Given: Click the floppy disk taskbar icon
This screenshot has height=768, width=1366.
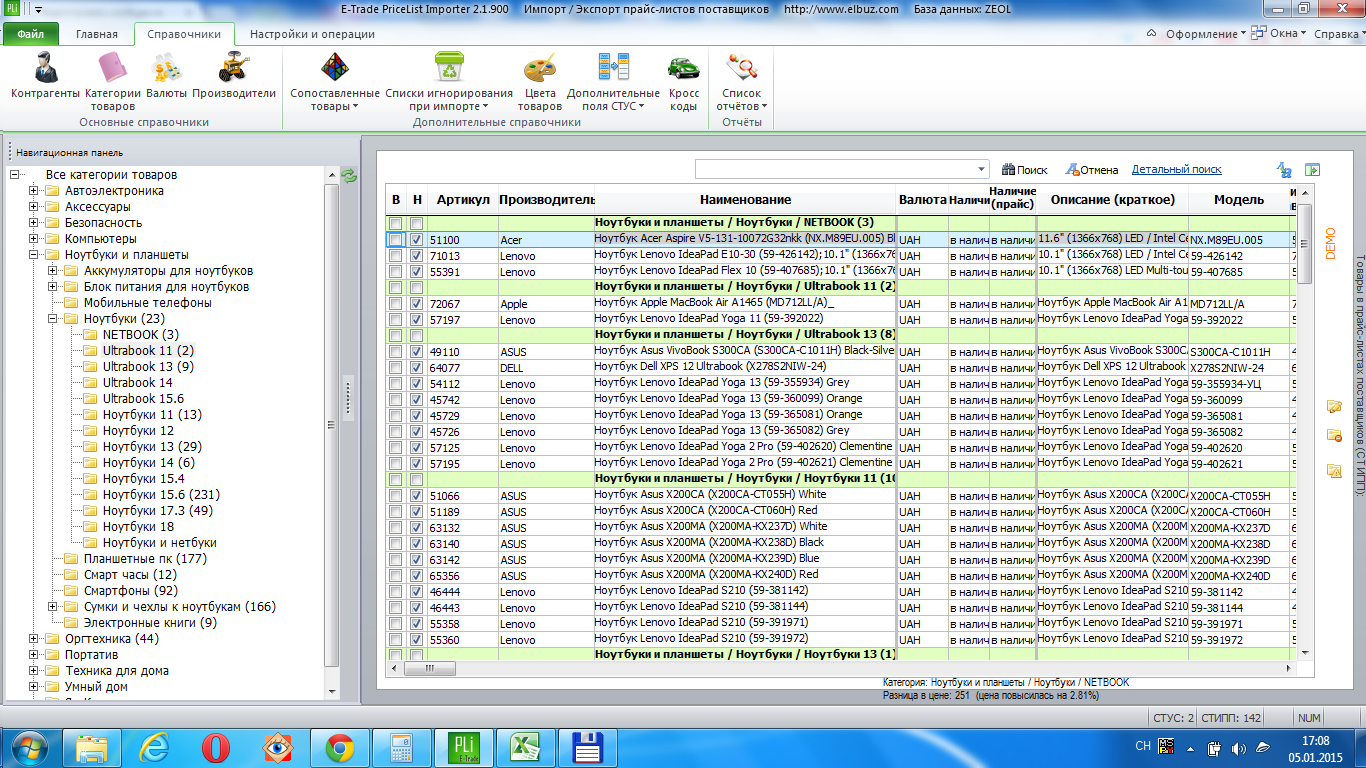Looking at the screenshot, I should click(588, 747).
